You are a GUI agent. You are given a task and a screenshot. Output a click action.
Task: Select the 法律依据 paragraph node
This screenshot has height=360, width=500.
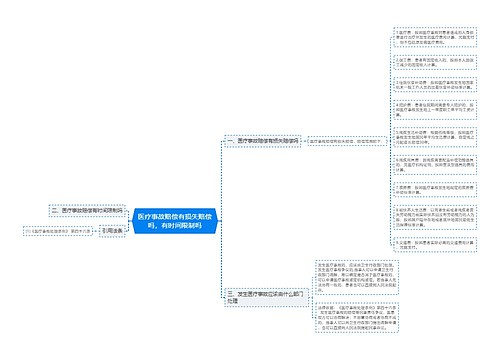click(x=357, y=318)
